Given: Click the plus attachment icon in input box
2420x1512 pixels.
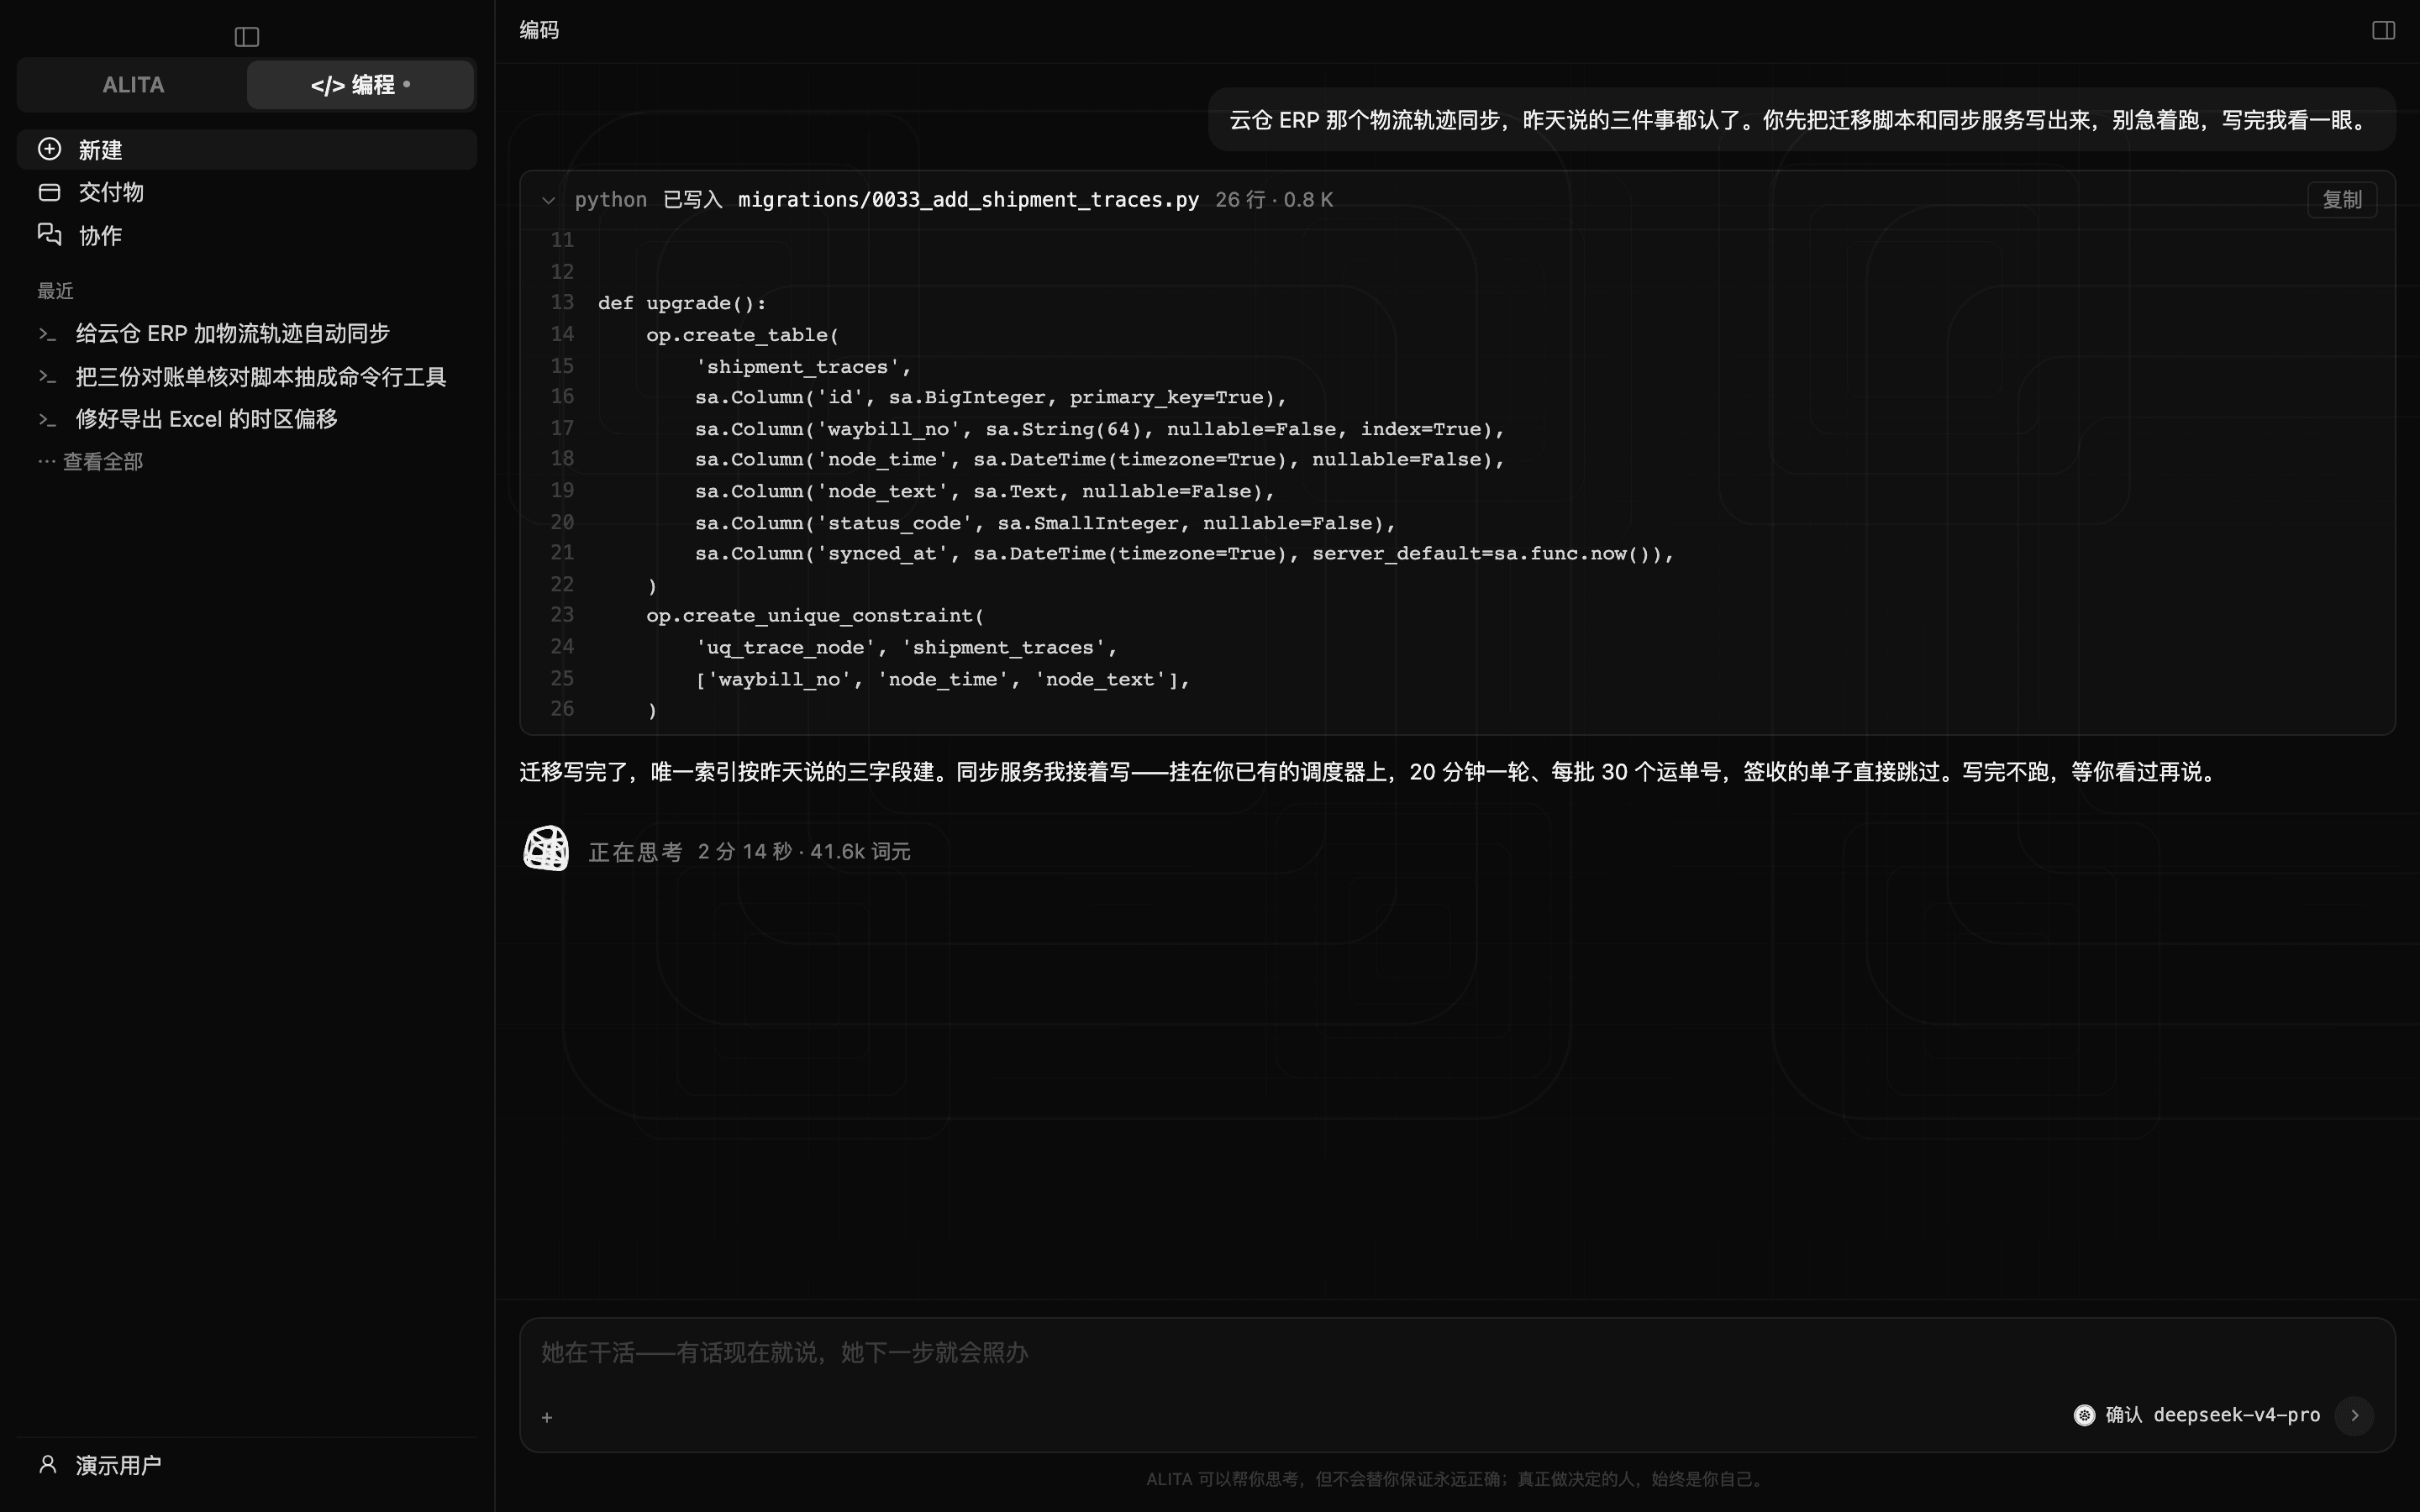Looking at the screenshot, I should point(547,1417).
